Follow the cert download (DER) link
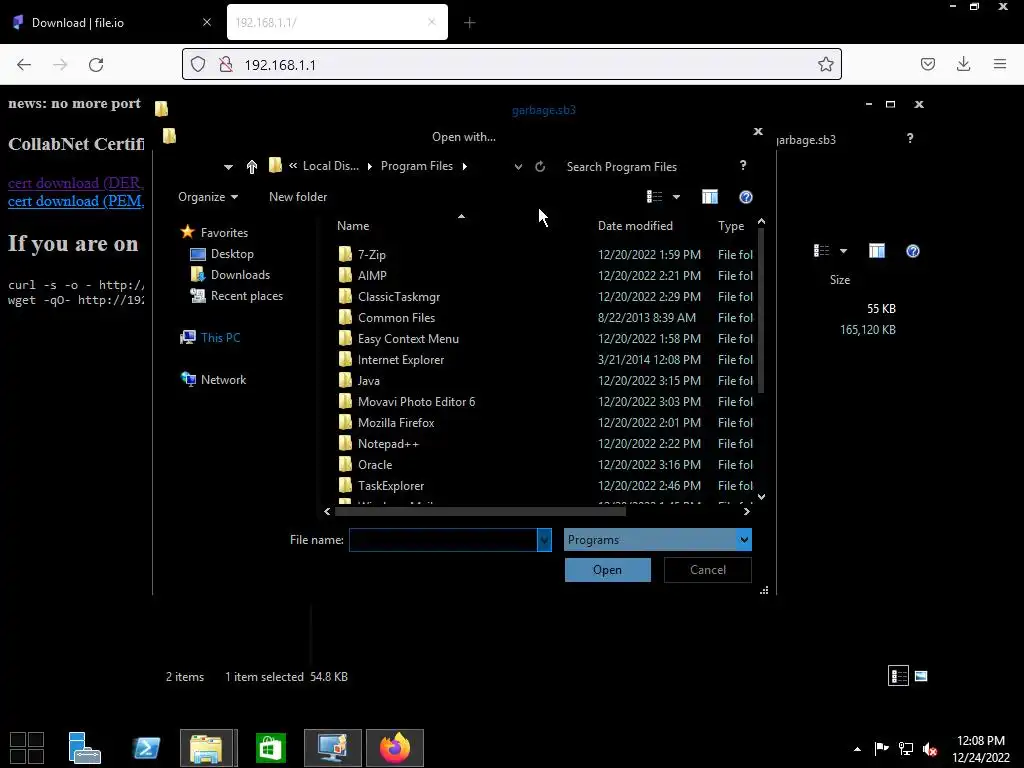The height and width of the screenshot is (768, 1024). coord(76,183)
